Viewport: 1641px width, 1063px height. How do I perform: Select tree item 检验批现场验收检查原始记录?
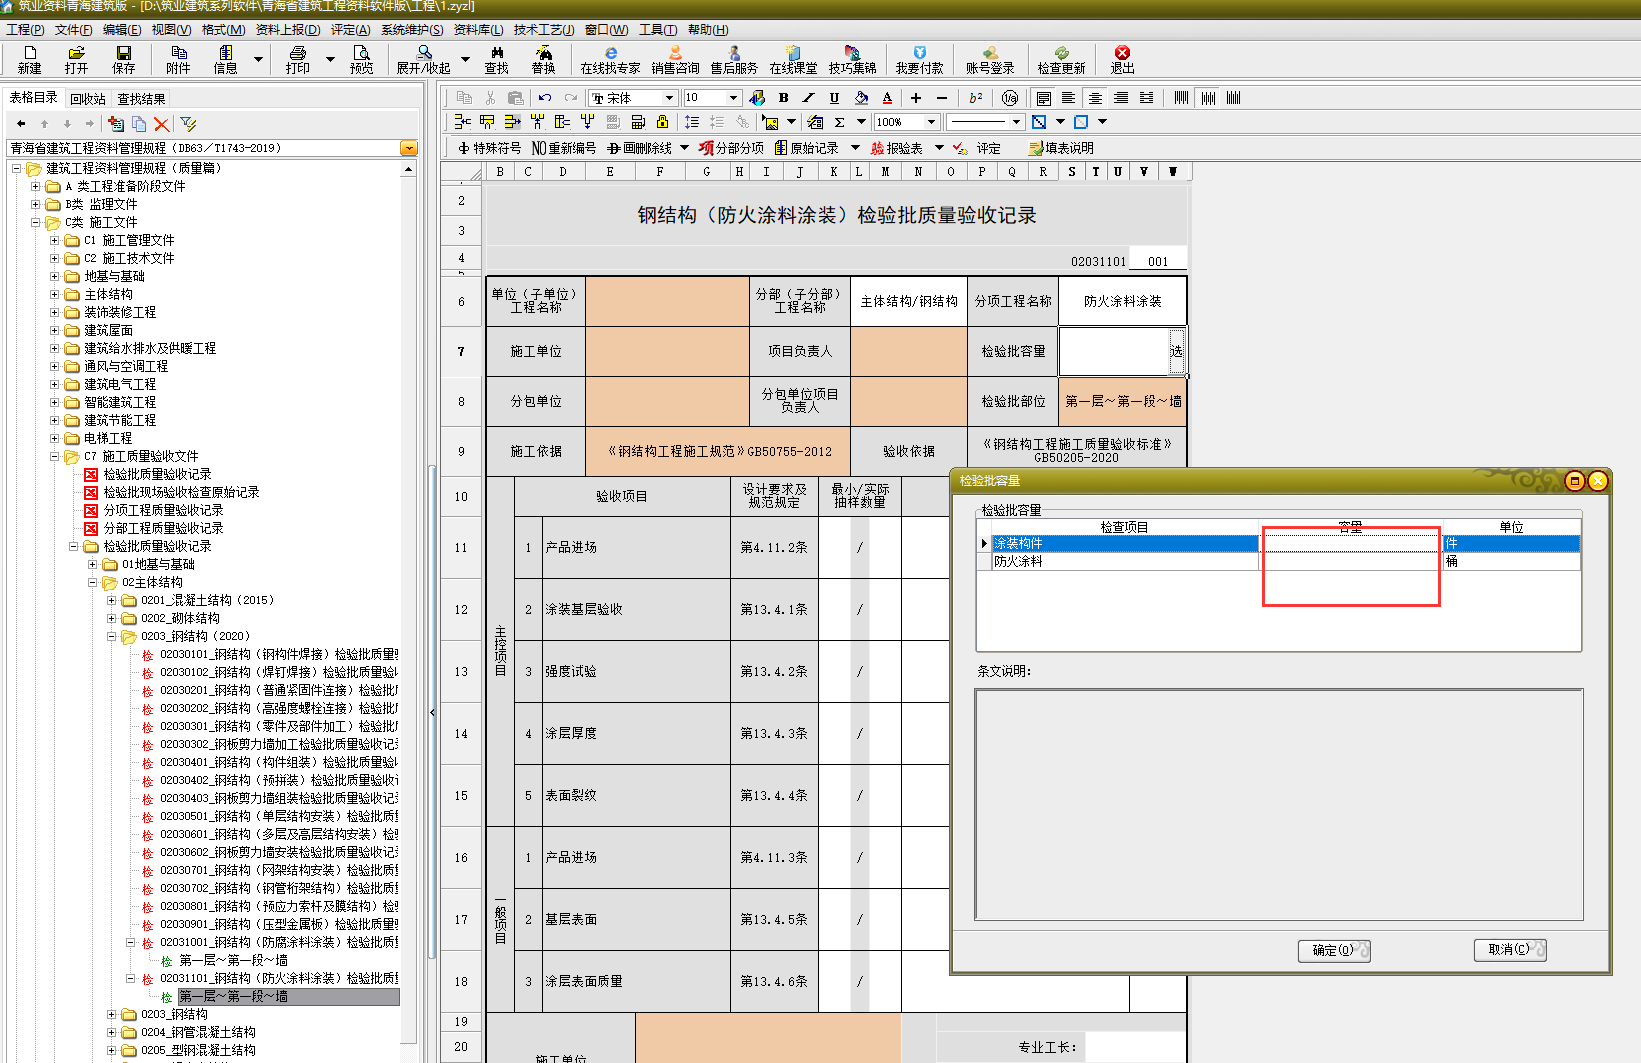tap(181, 493)
